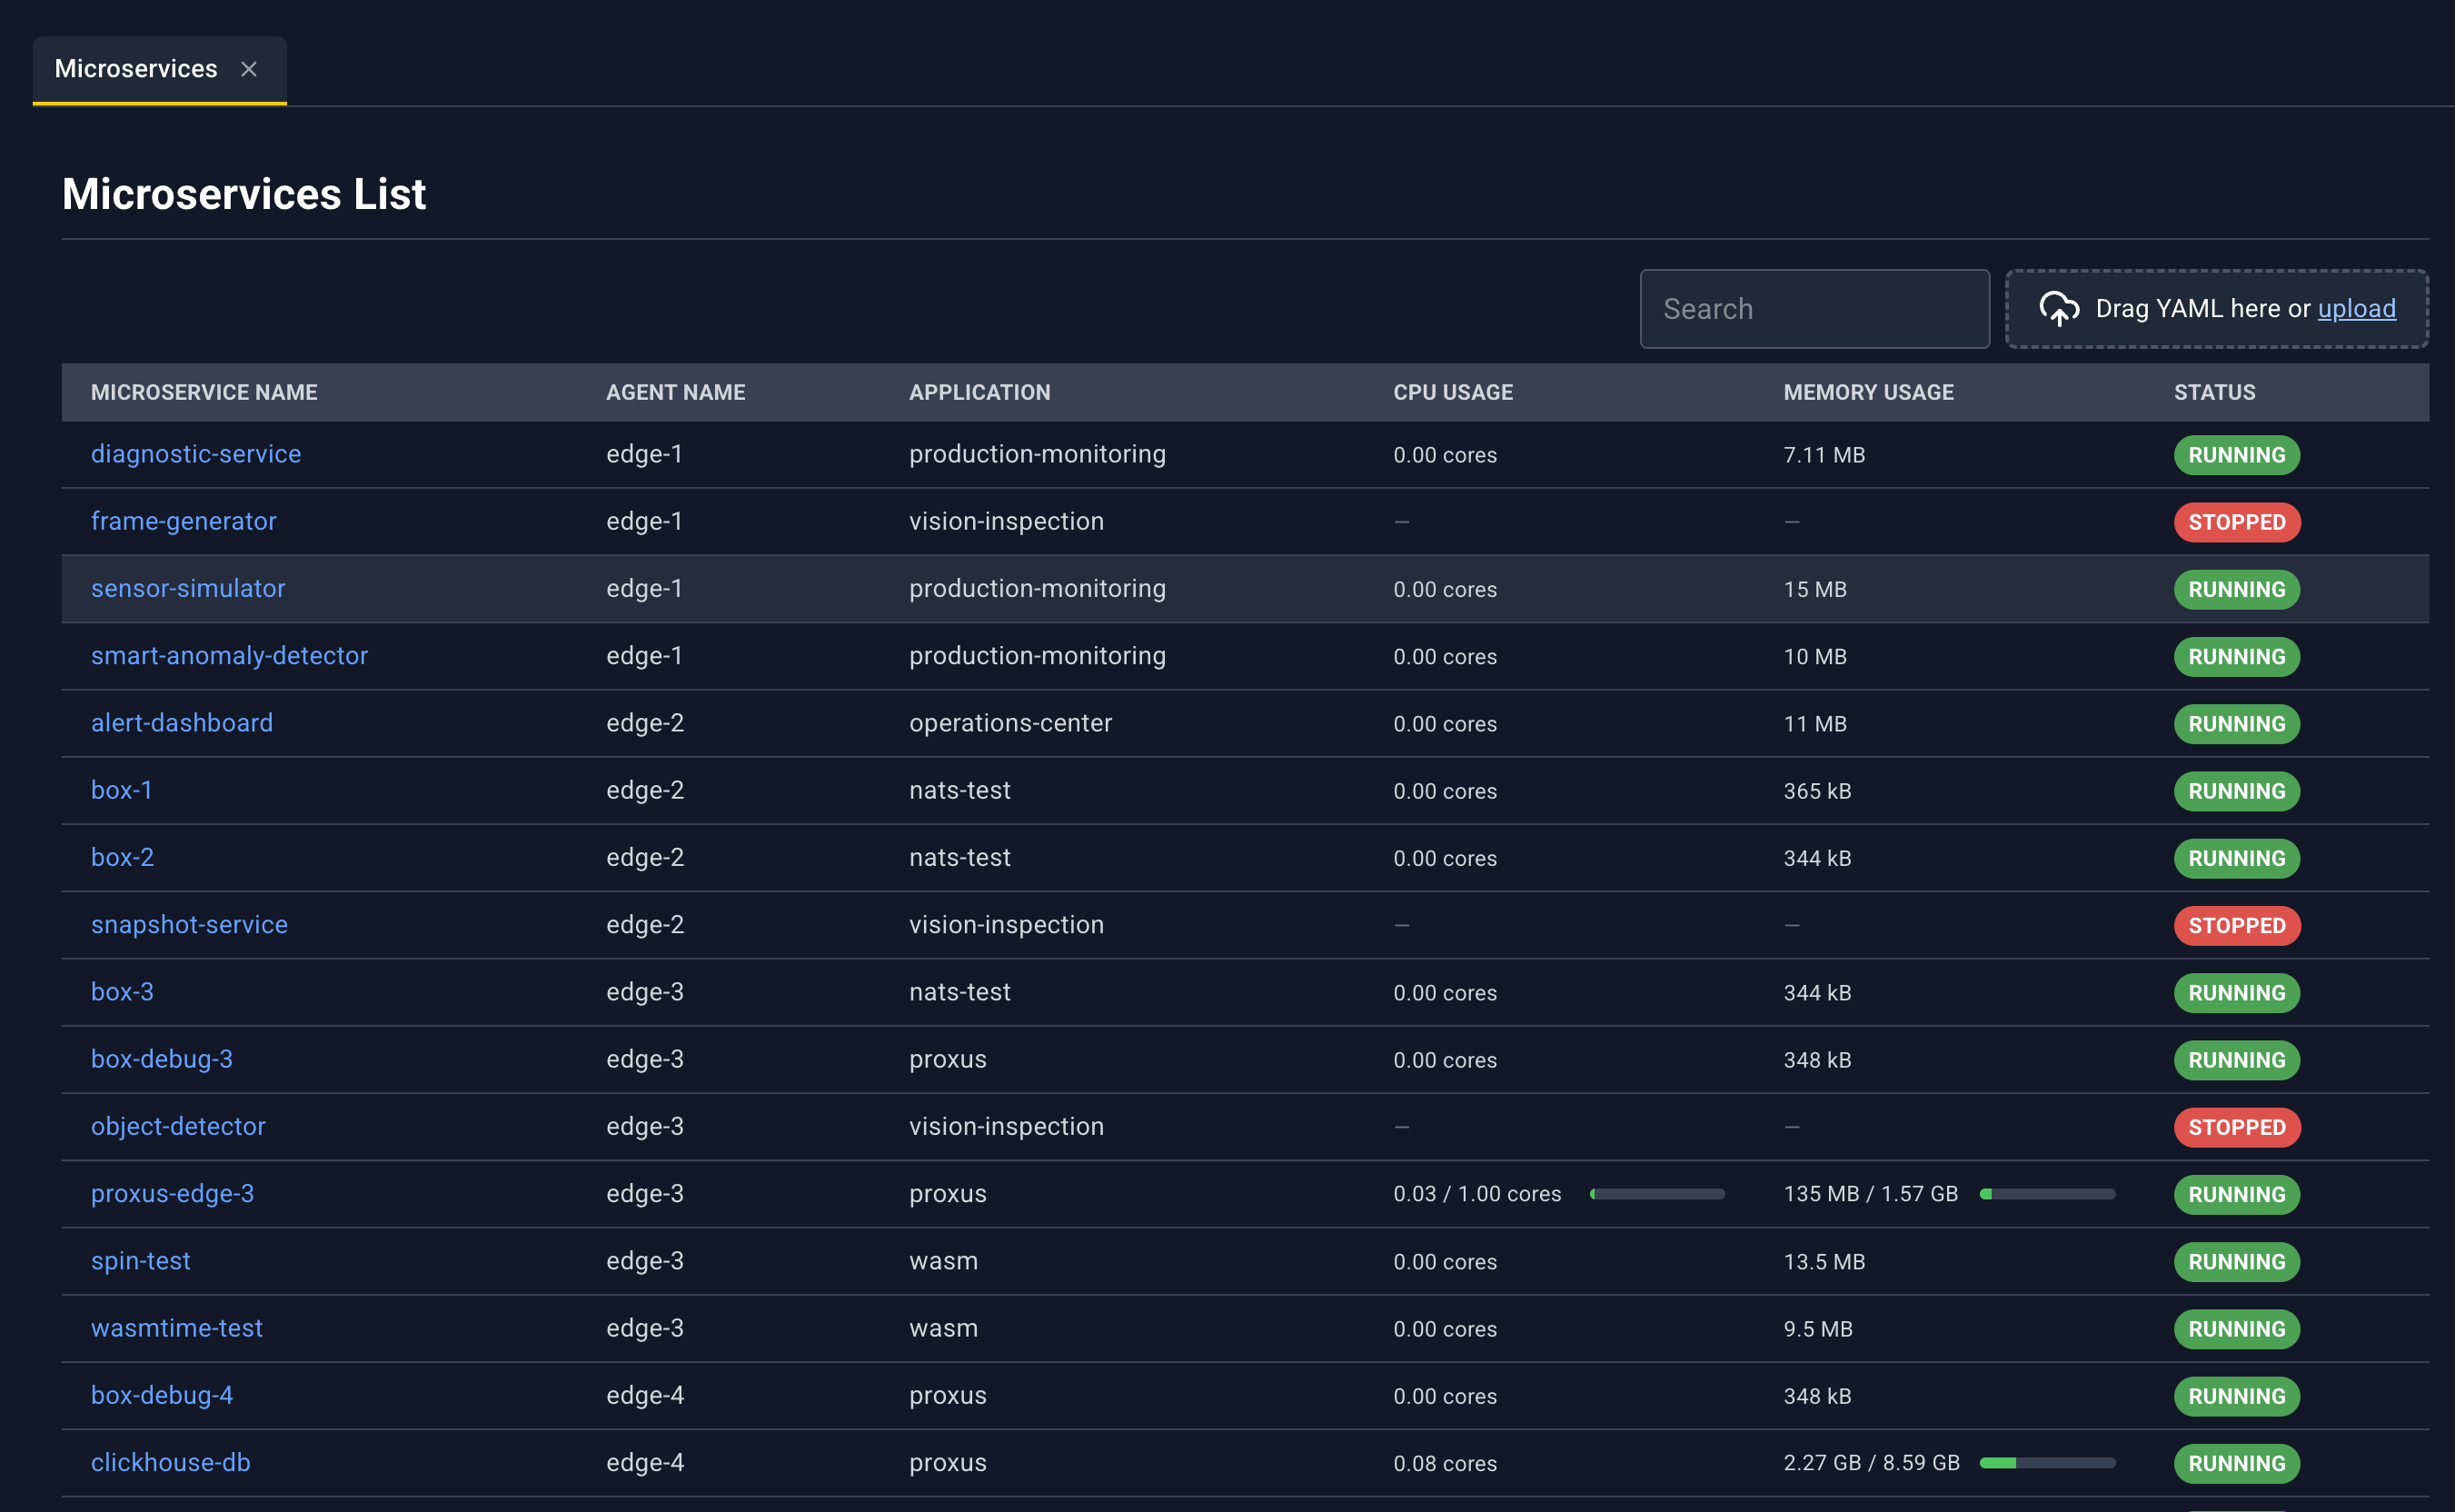Image resolution: width=2455 pixels, height=1512 pixels.
Task: Open the diagnostic-service microservice
Action: pos(196,454)
